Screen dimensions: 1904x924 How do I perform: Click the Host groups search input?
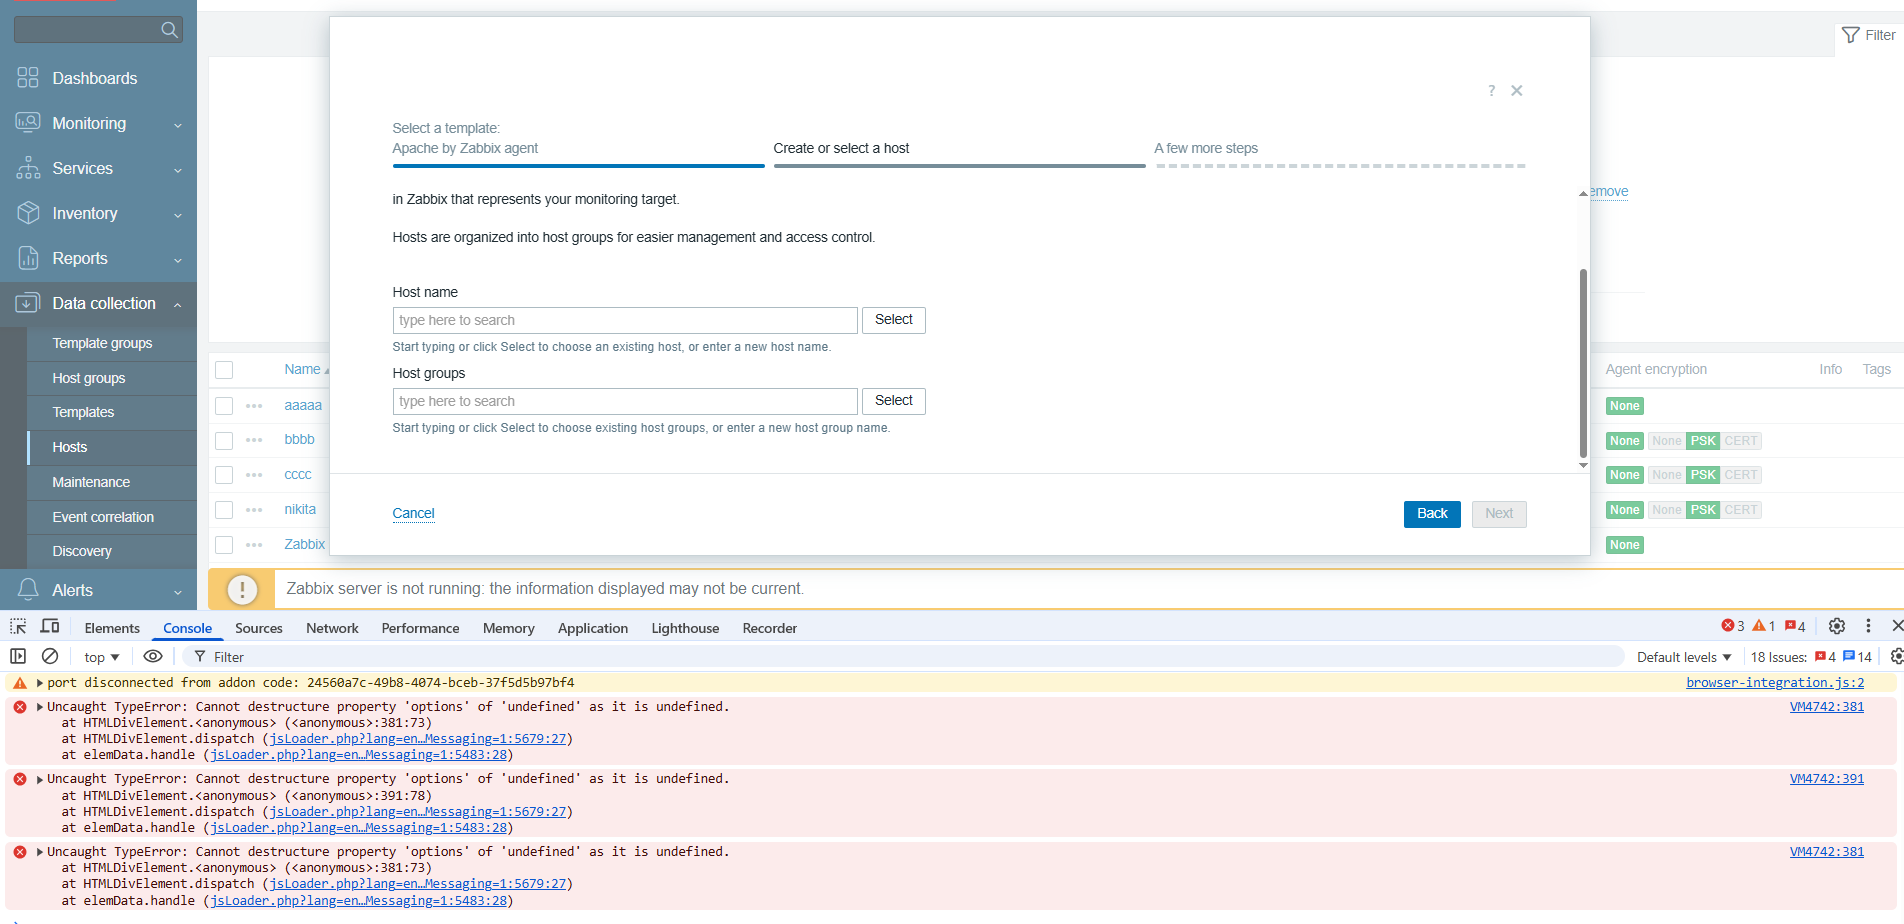[x=625, y=401]
